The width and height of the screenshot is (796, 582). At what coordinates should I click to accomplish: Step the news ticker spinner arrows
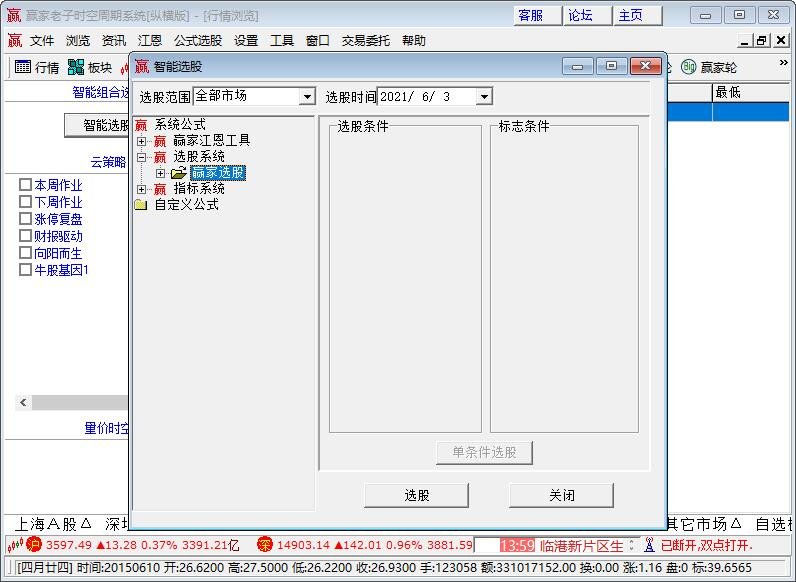(632, 545)
